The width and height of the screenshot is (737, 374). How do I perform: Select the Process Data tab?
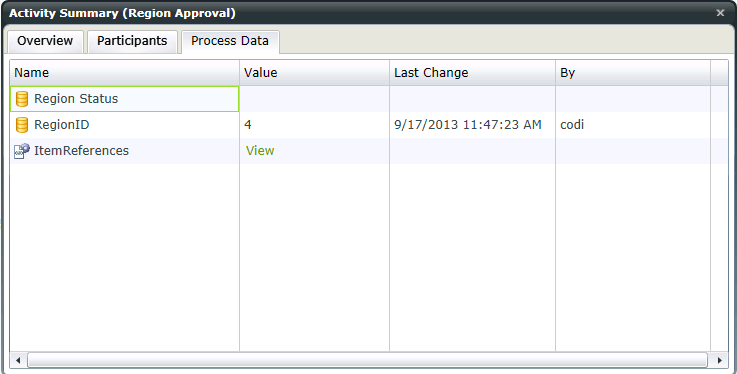[x=230, y=41]
